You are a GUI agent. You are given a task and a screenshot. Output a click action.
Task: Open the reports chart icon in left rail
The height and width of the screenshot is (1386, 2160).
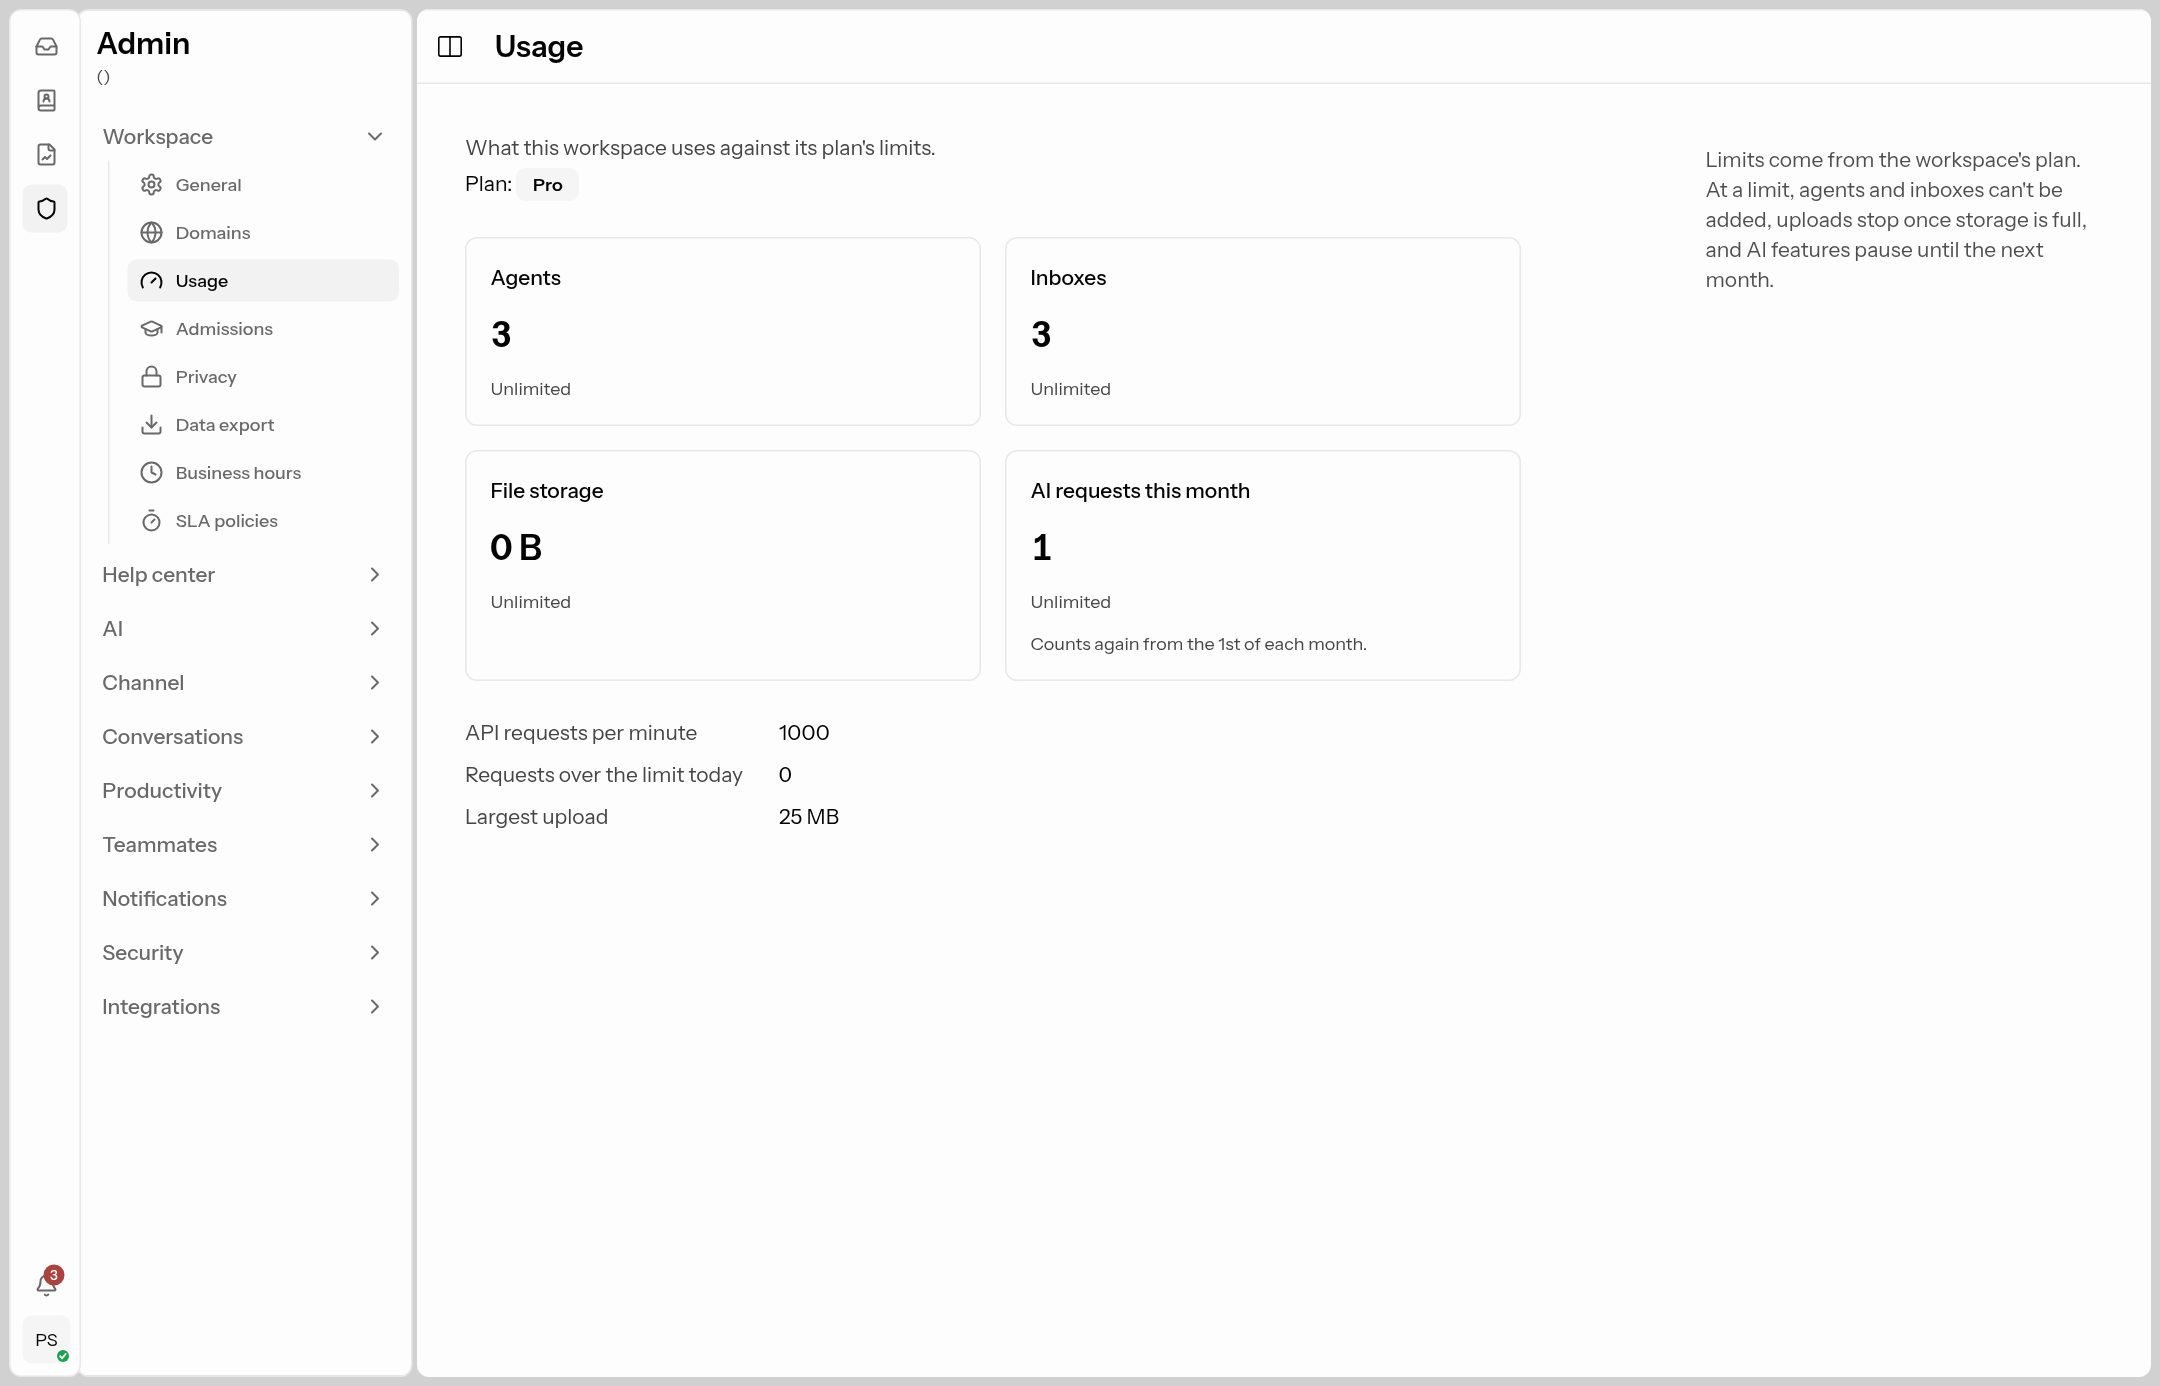click(x=46, y=154)
